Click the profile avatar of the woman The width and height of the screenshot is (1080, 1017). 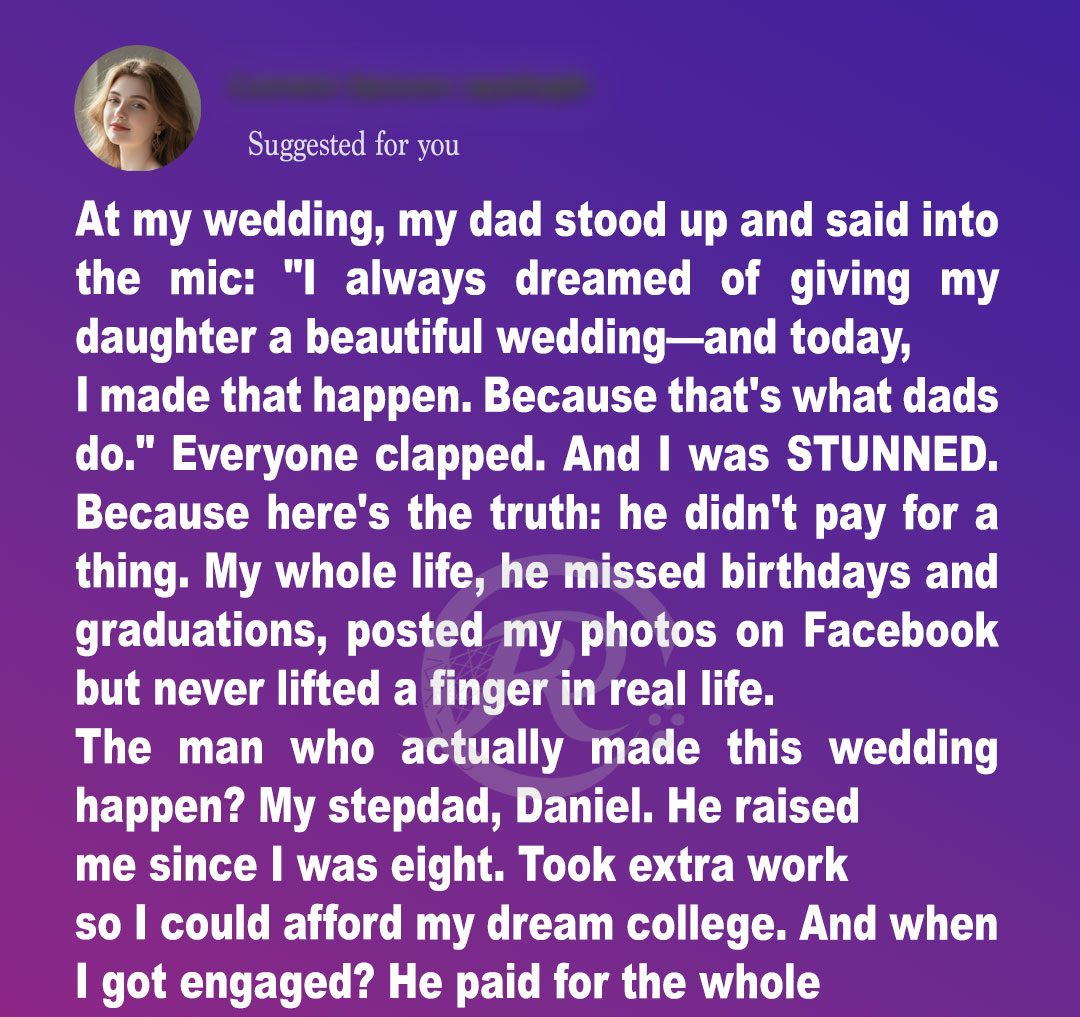tap(138, 108)
